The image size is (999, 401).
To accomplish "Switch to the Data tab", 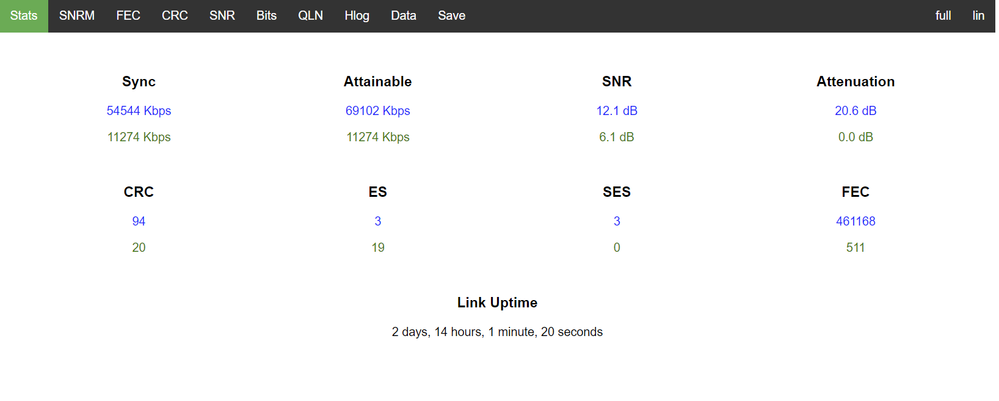I will (404, 16).
